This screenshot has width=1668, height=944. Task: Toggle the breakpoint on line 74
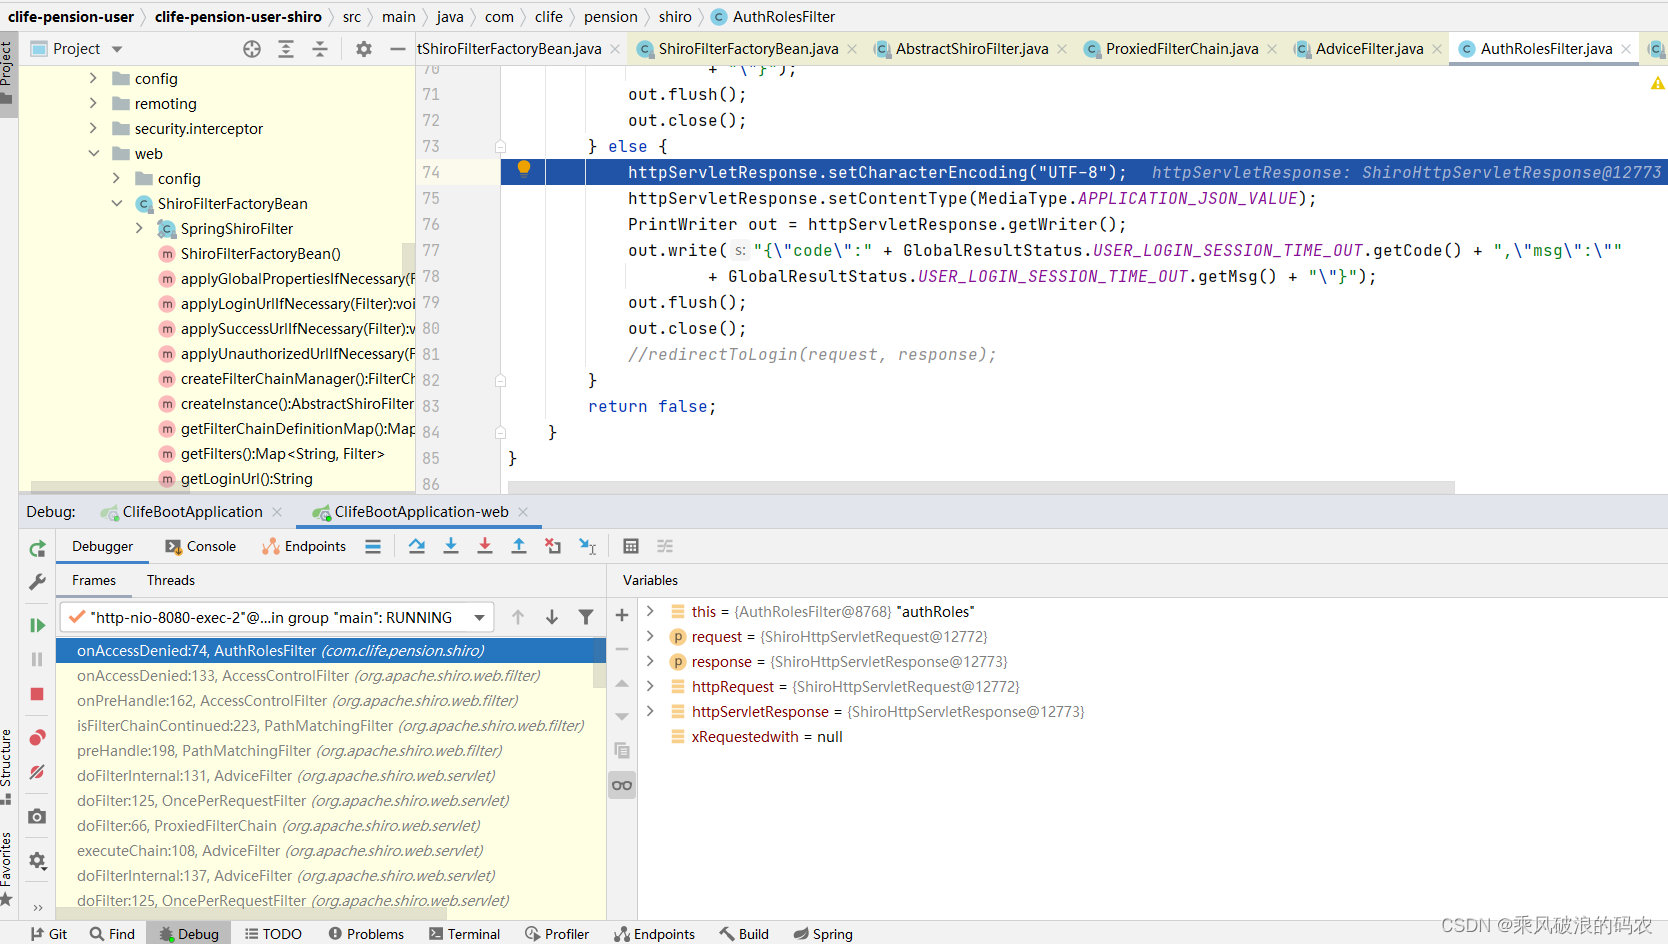click(x=523, y=169)
